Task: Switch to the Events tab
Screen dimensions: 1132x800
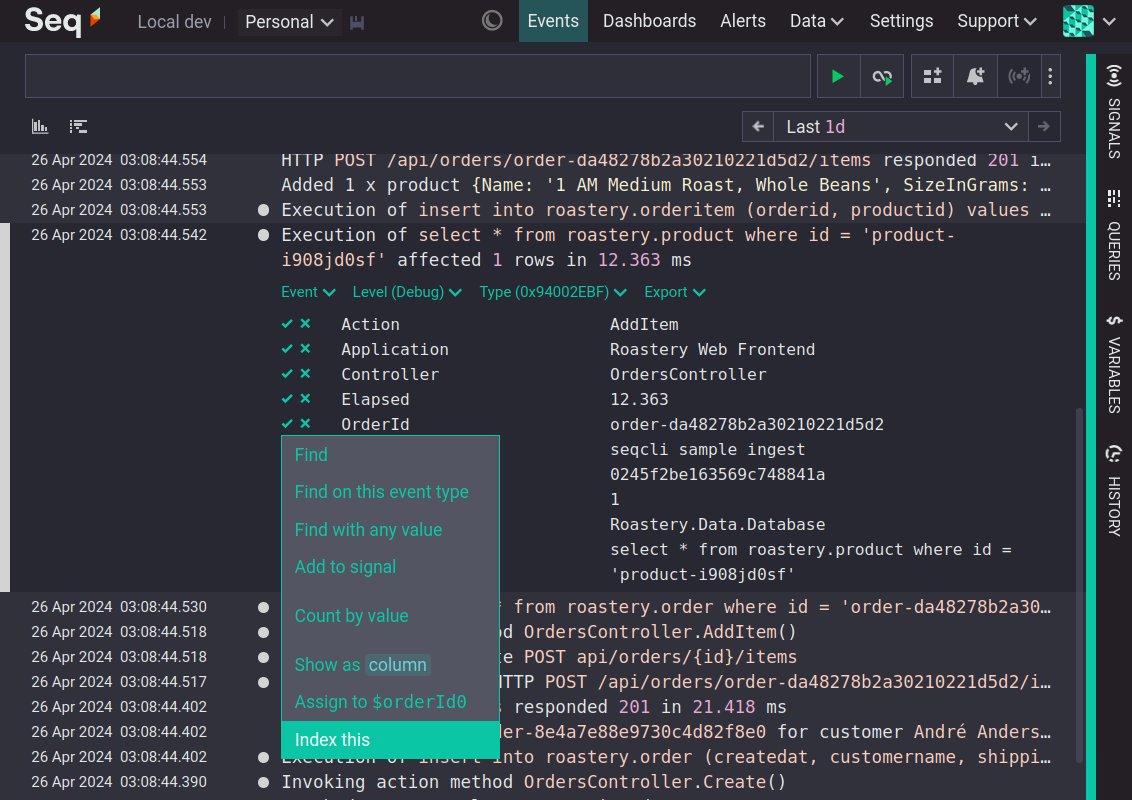Action: (553, 21)
